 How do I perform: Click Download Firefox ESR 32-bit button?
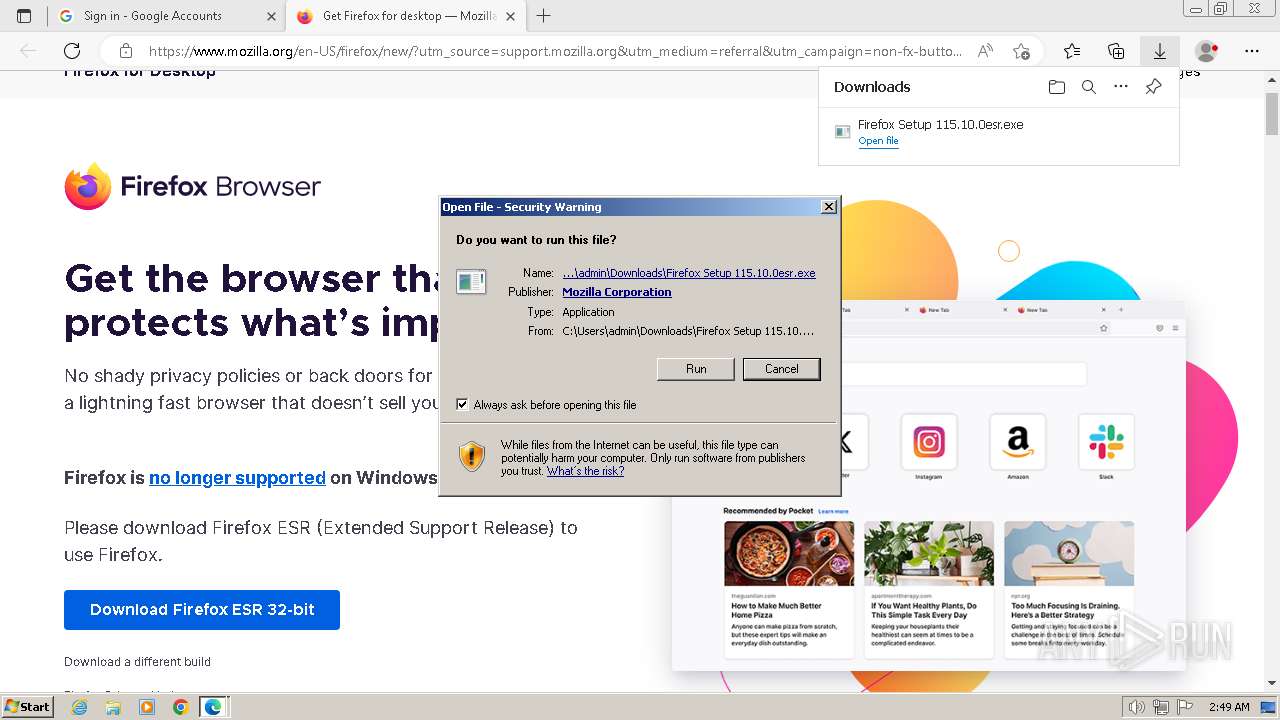click(x=202, y=610)
